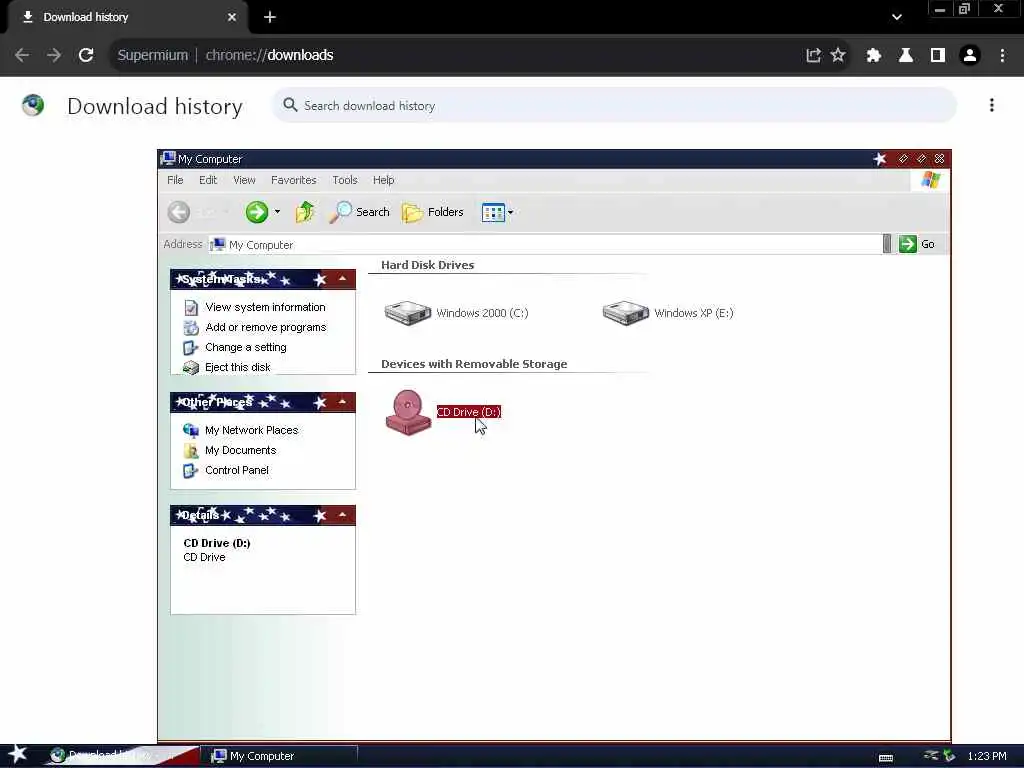The image size is (1024, 768).
Task: Collapse the System Tasks panel
Action: coord(342,280)
